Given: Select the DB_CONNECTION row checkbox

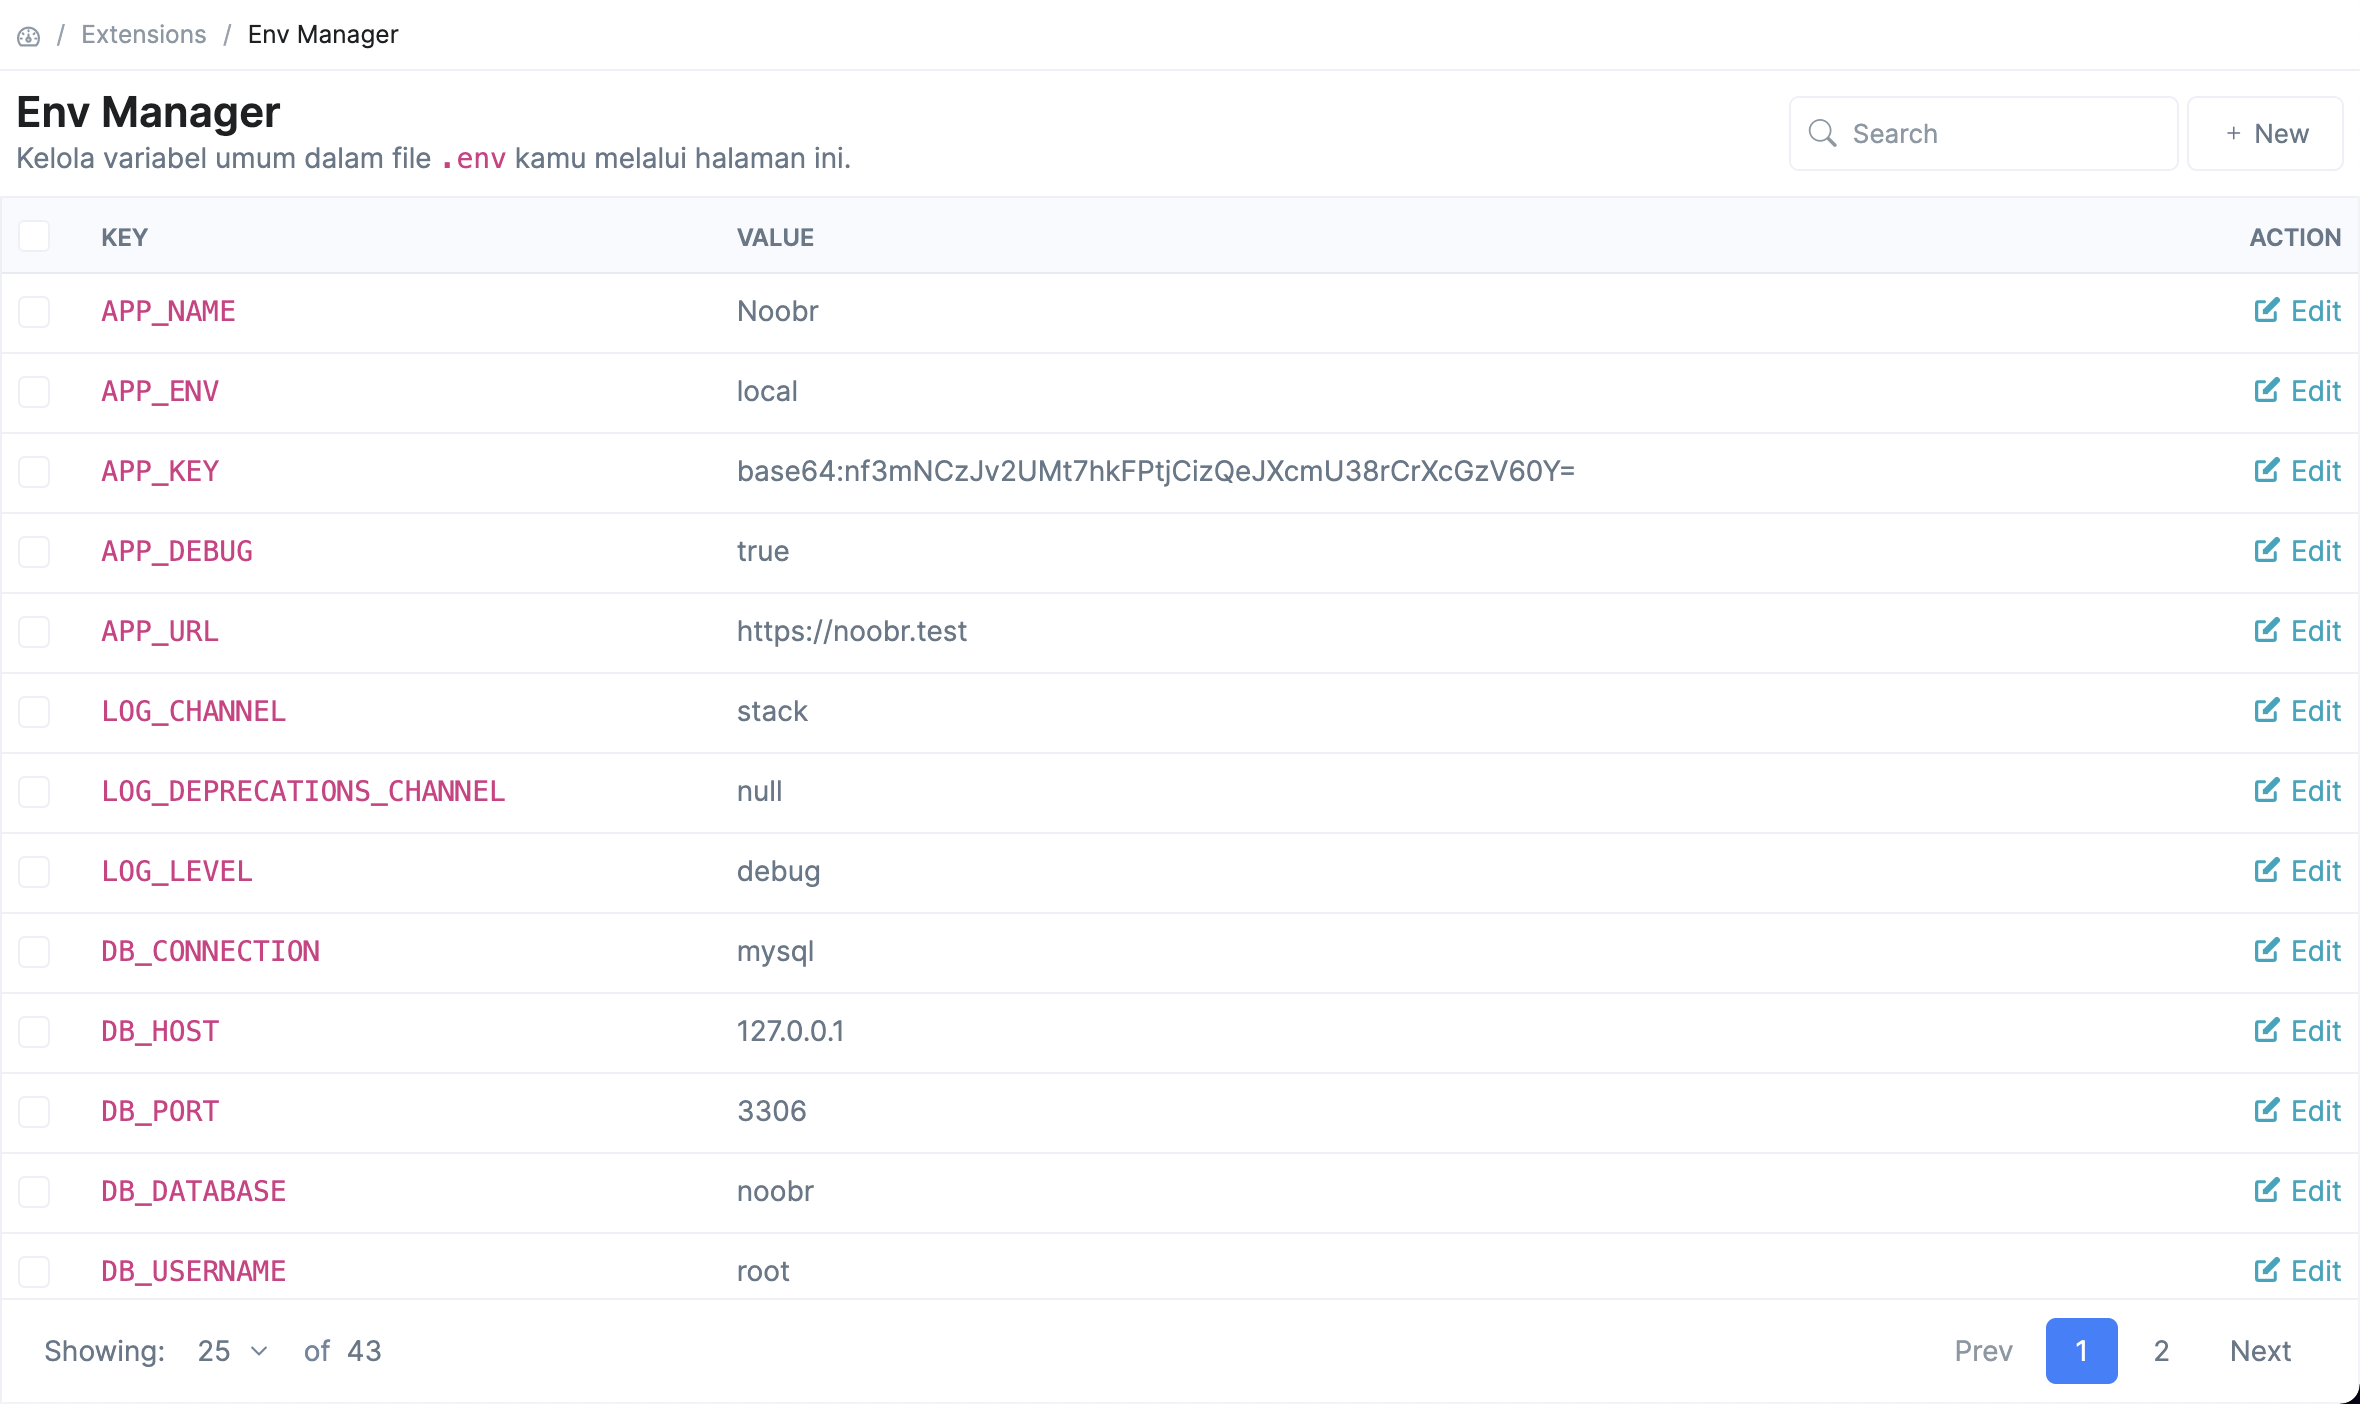Looking at the screenshot, I should tap(34, 951).
